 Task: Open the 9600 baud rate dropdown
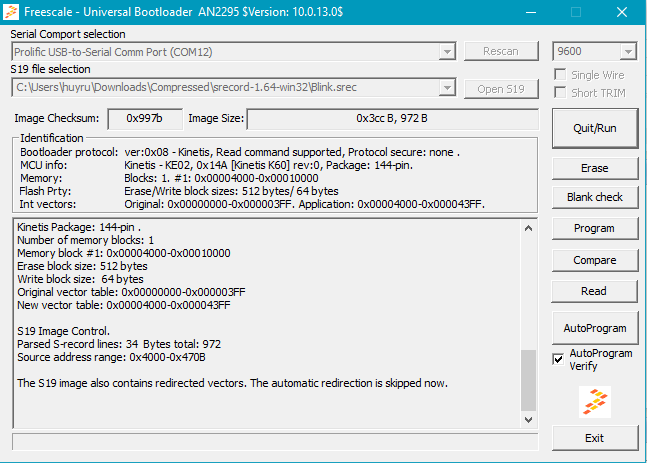[x=628, y=52]
